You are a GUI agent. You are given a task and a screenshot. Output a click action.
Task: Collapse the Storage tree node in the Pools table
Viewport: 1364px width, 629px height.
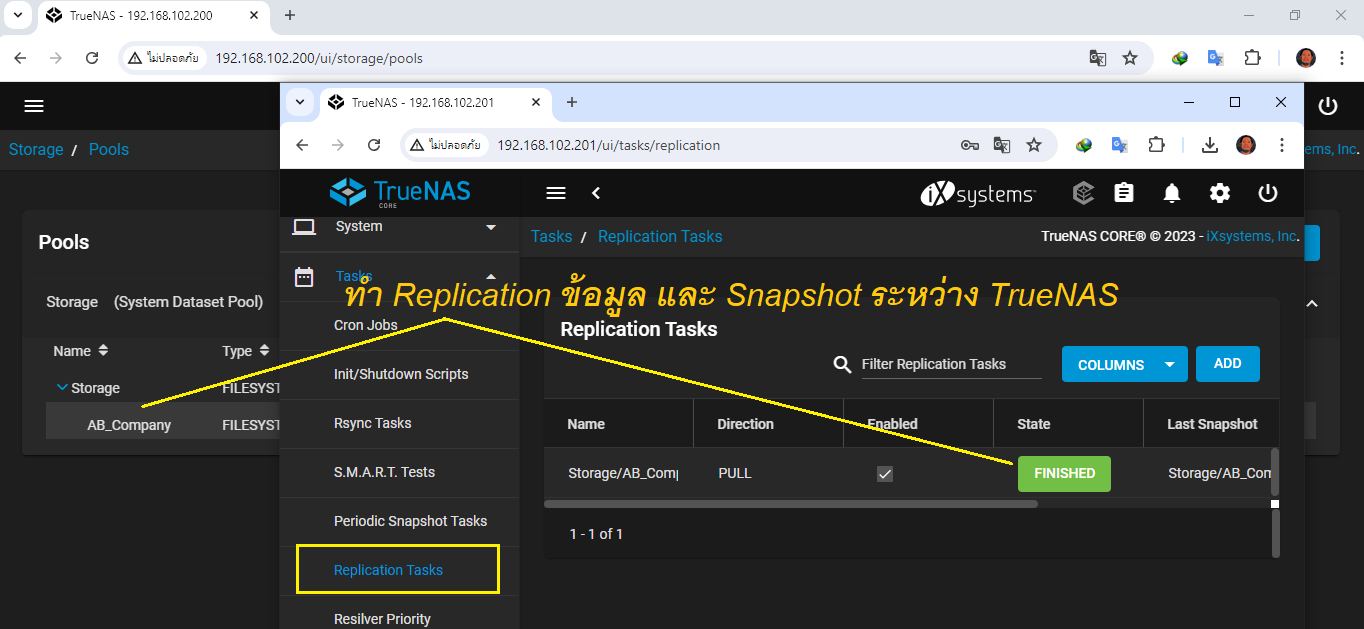pos(62,387)
